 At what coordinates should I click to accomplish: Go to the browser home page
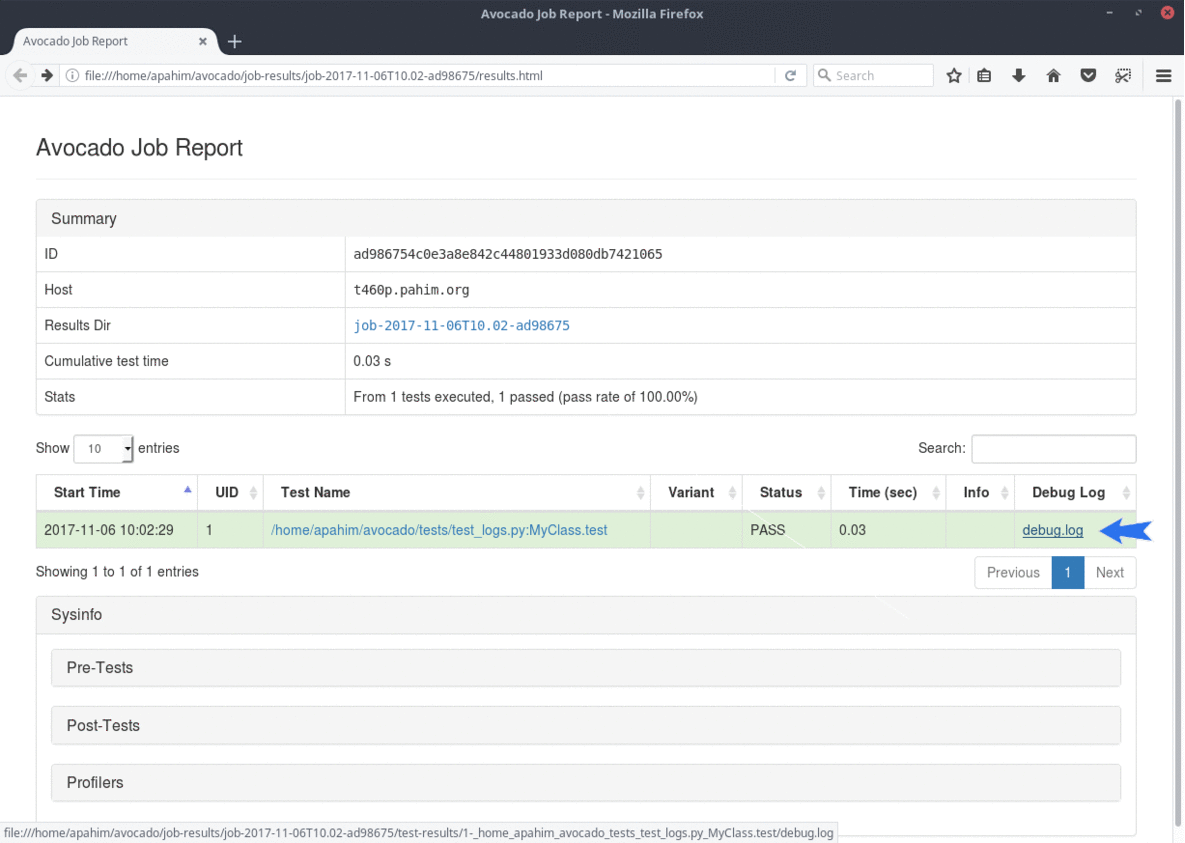coord(1053,75)
